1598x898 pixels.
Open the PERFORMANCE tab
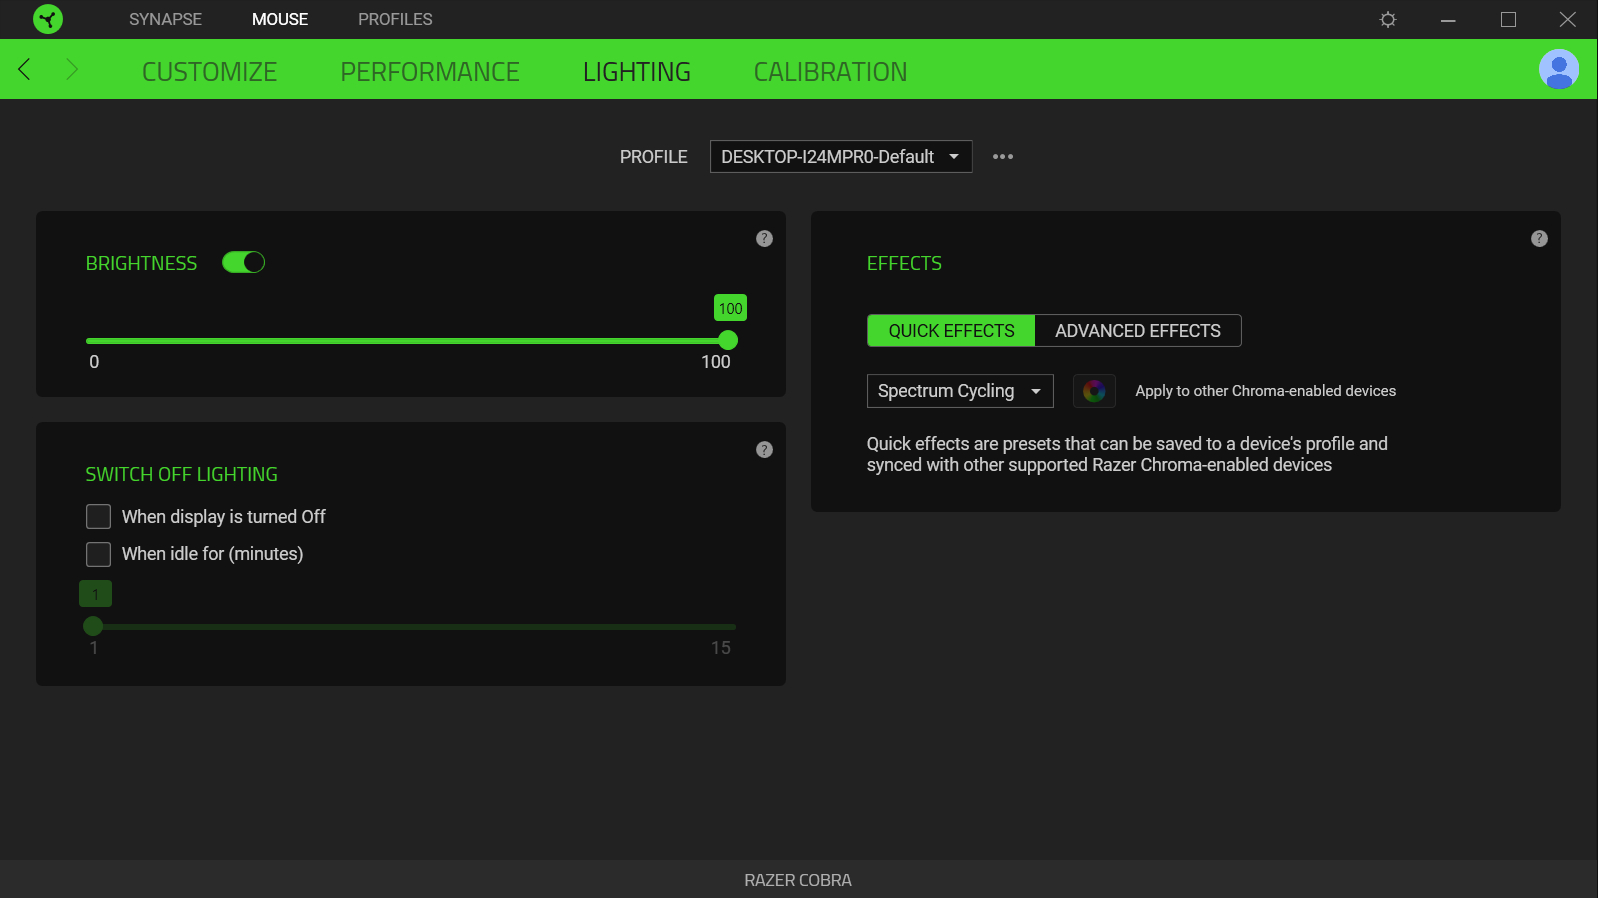(430, 72)
